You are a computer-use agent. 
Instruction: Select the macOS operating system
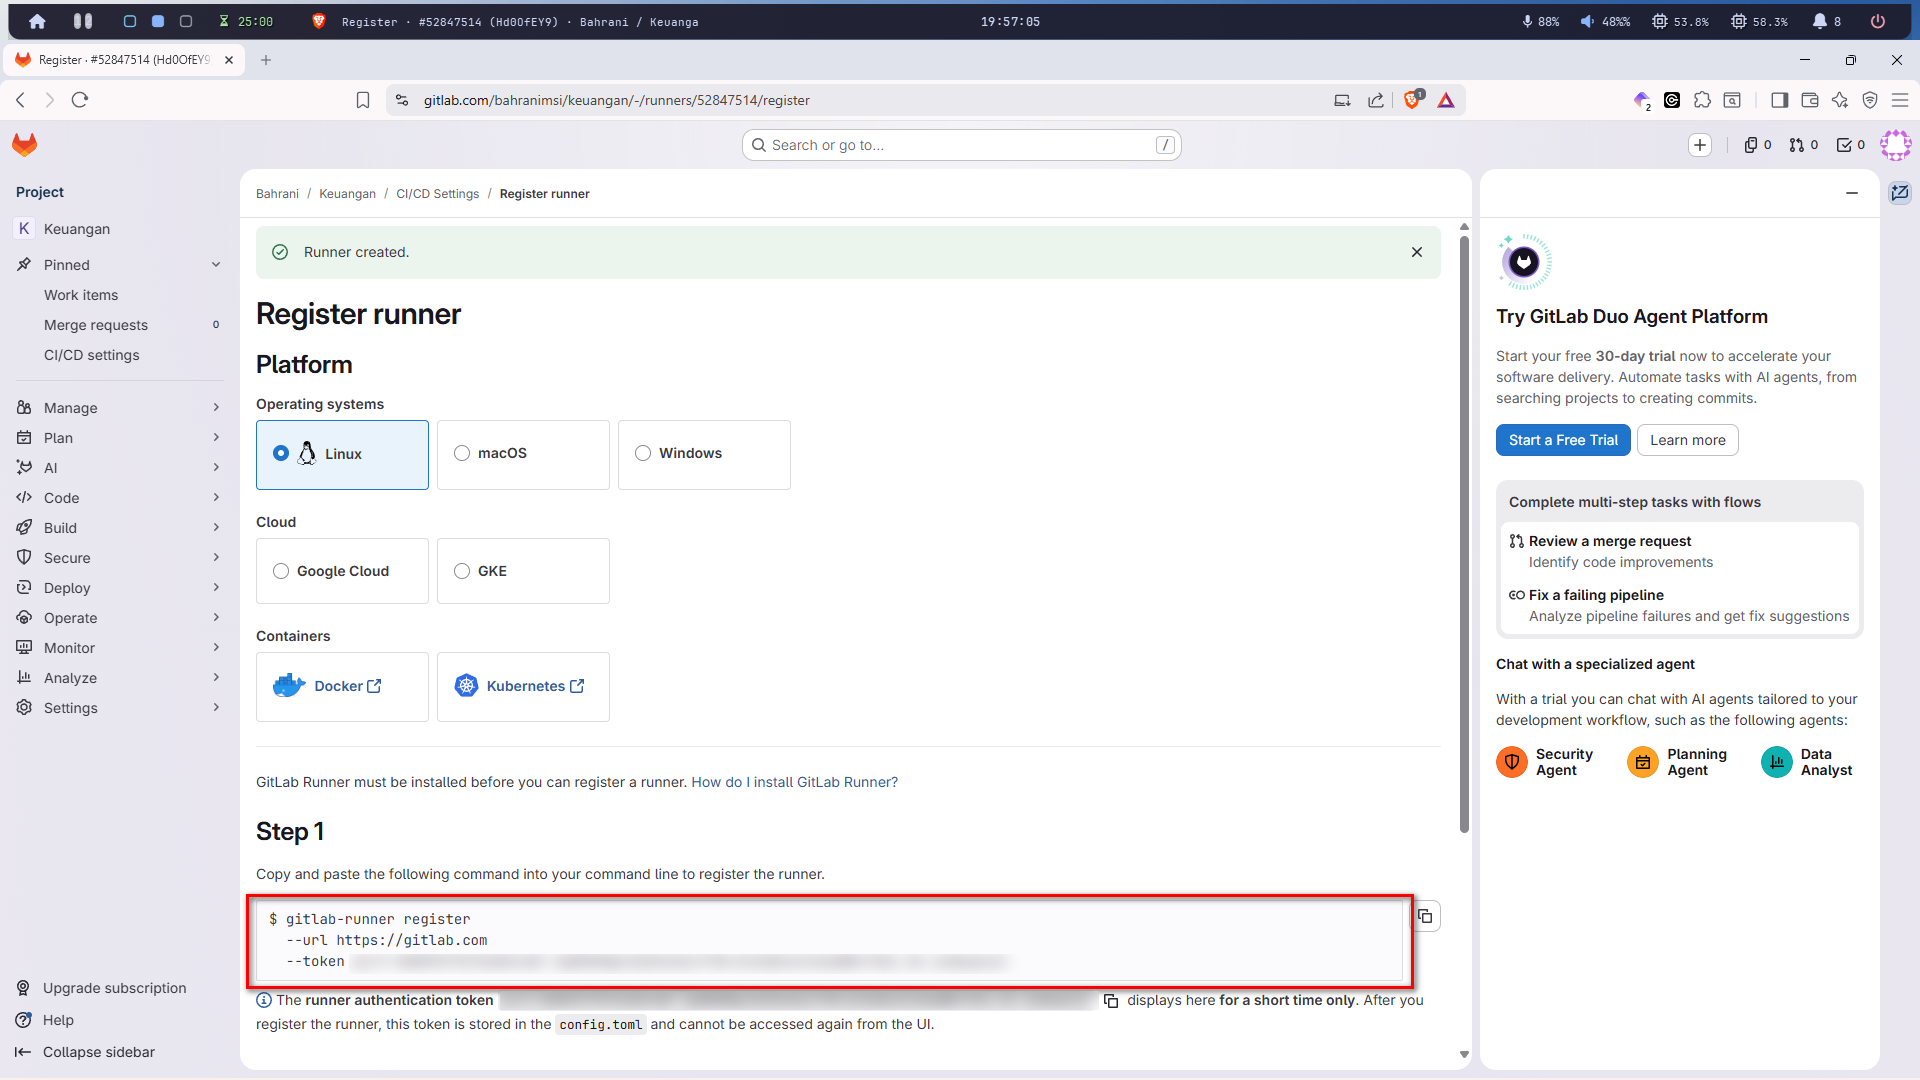pos(523,455)
